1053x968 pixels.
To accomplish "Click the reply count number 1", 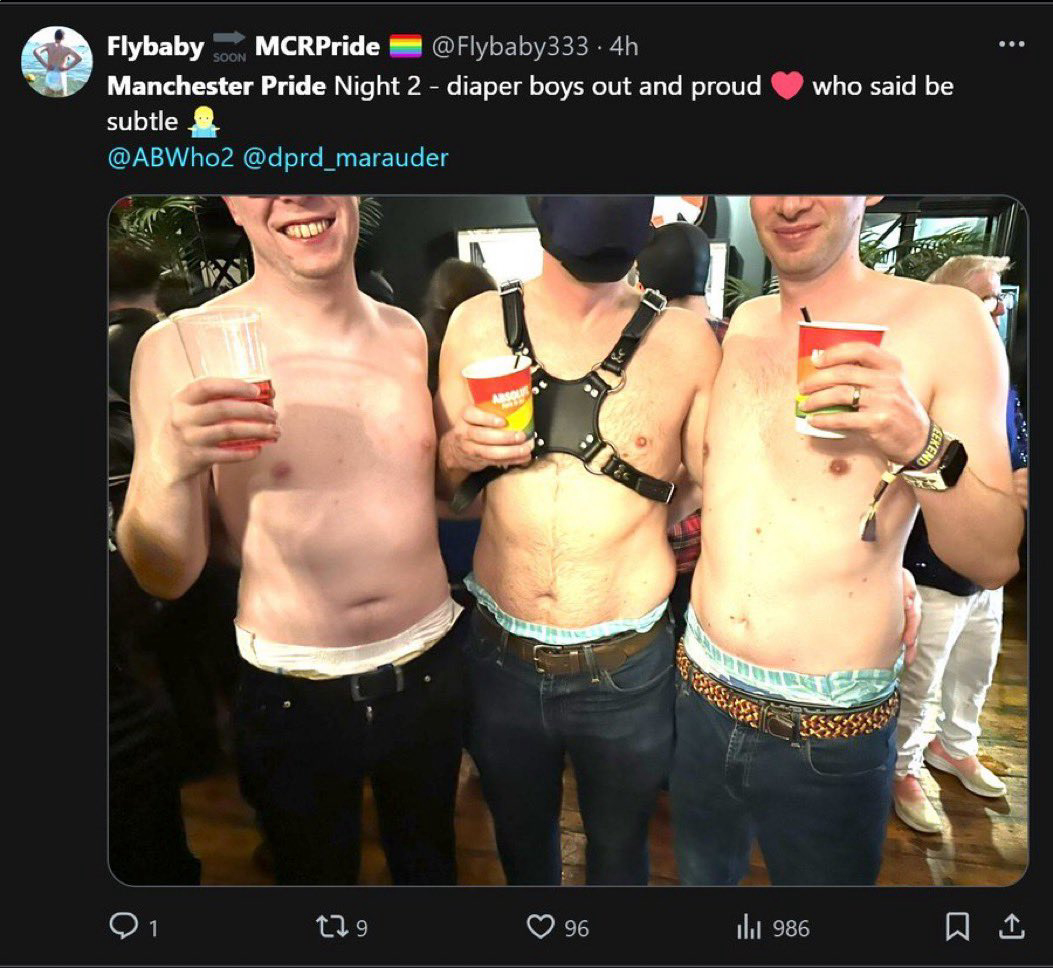I will coord(153,928).
